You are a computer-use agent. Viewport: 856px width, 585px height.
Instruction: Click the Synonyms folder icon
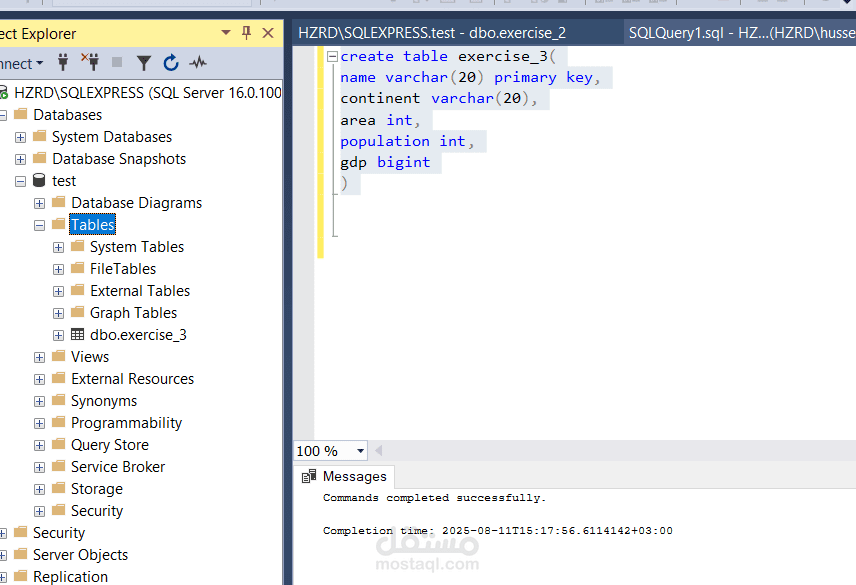[58, 400]
